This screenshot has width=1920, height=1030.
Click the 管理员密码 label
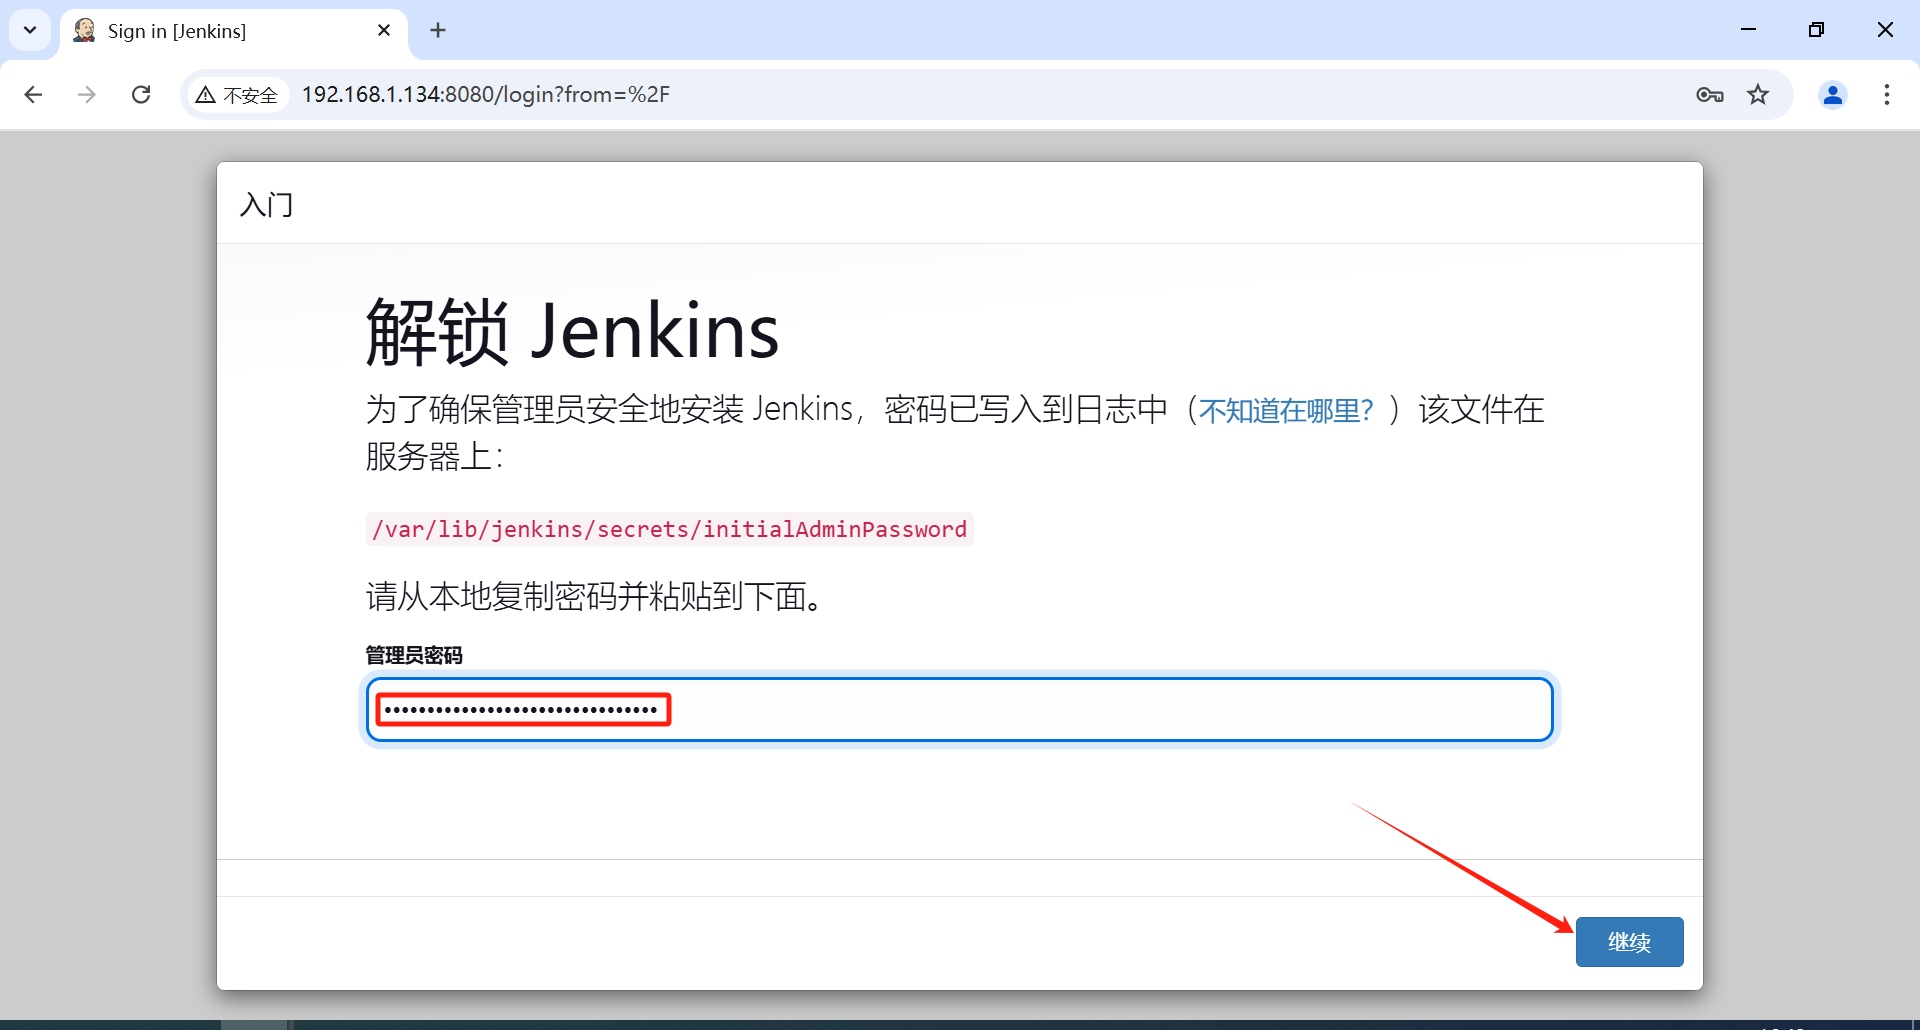pos(414,655)
